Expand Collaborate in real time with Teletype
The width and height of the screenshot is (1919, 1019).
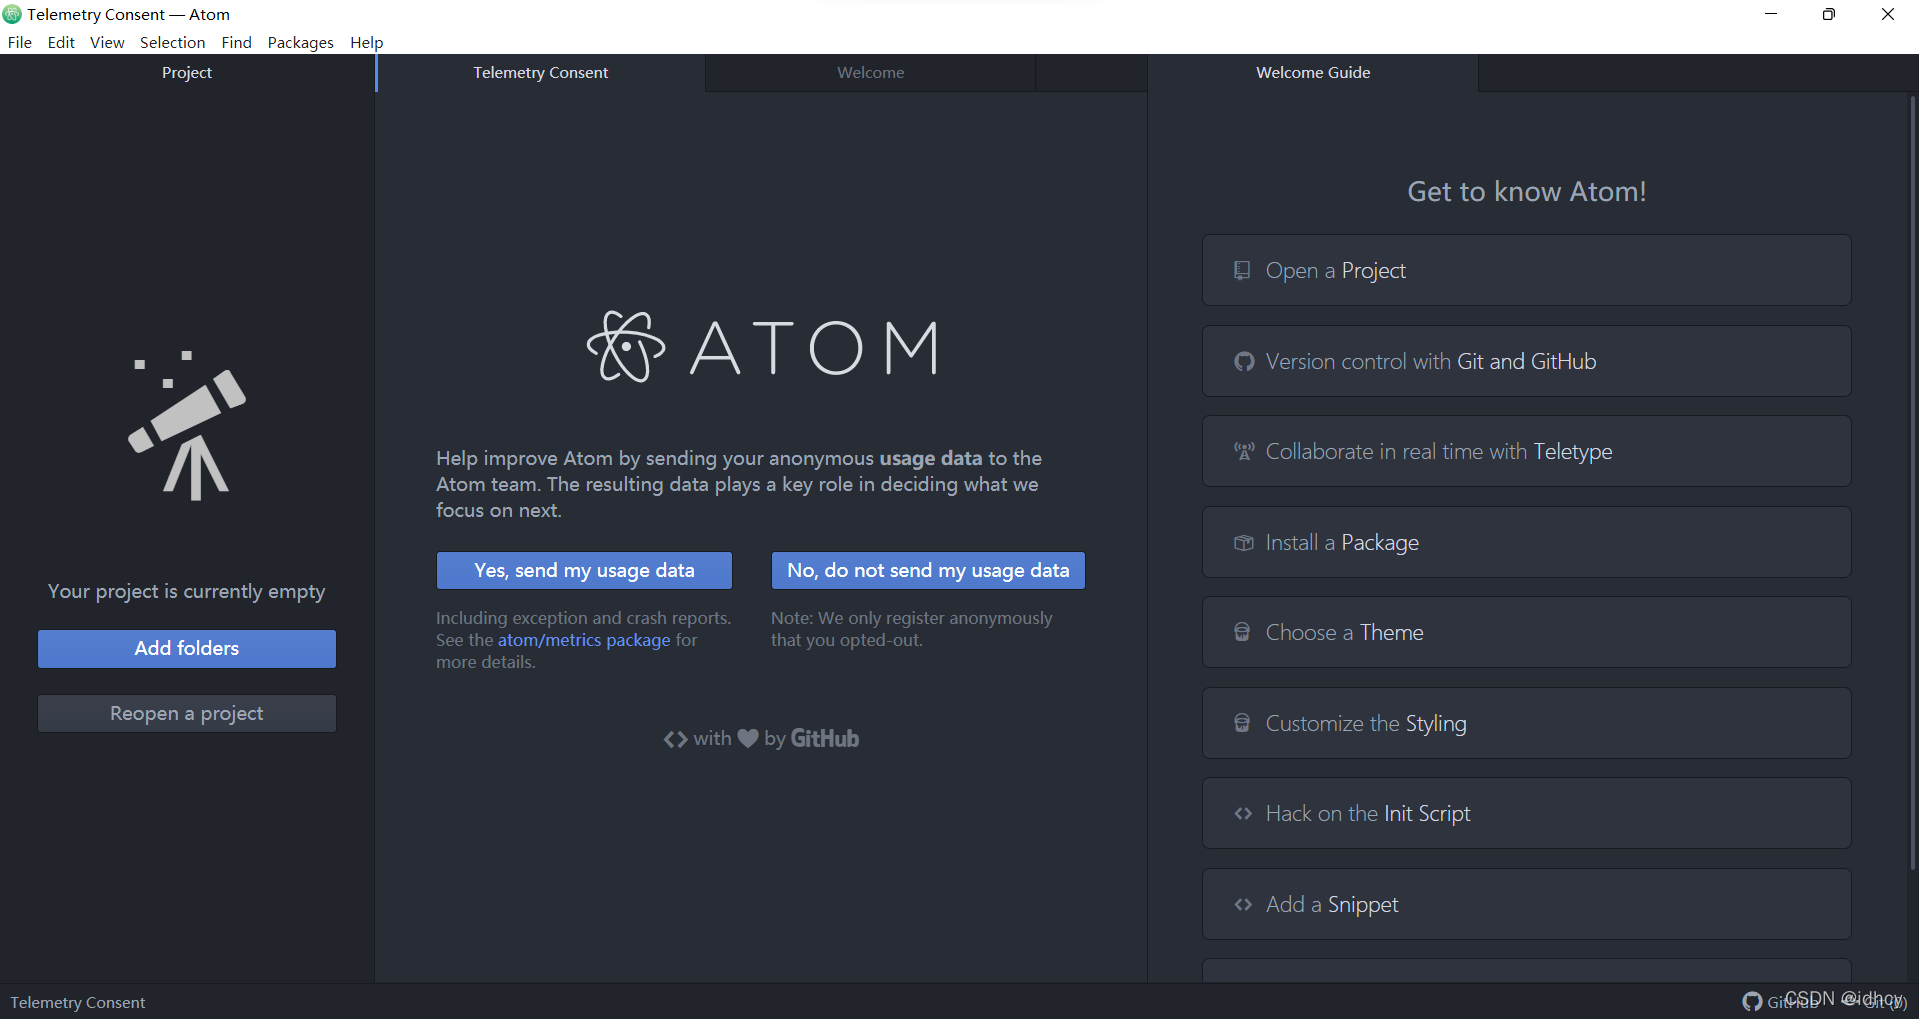pyautogui.click(x=1526, y=451)
